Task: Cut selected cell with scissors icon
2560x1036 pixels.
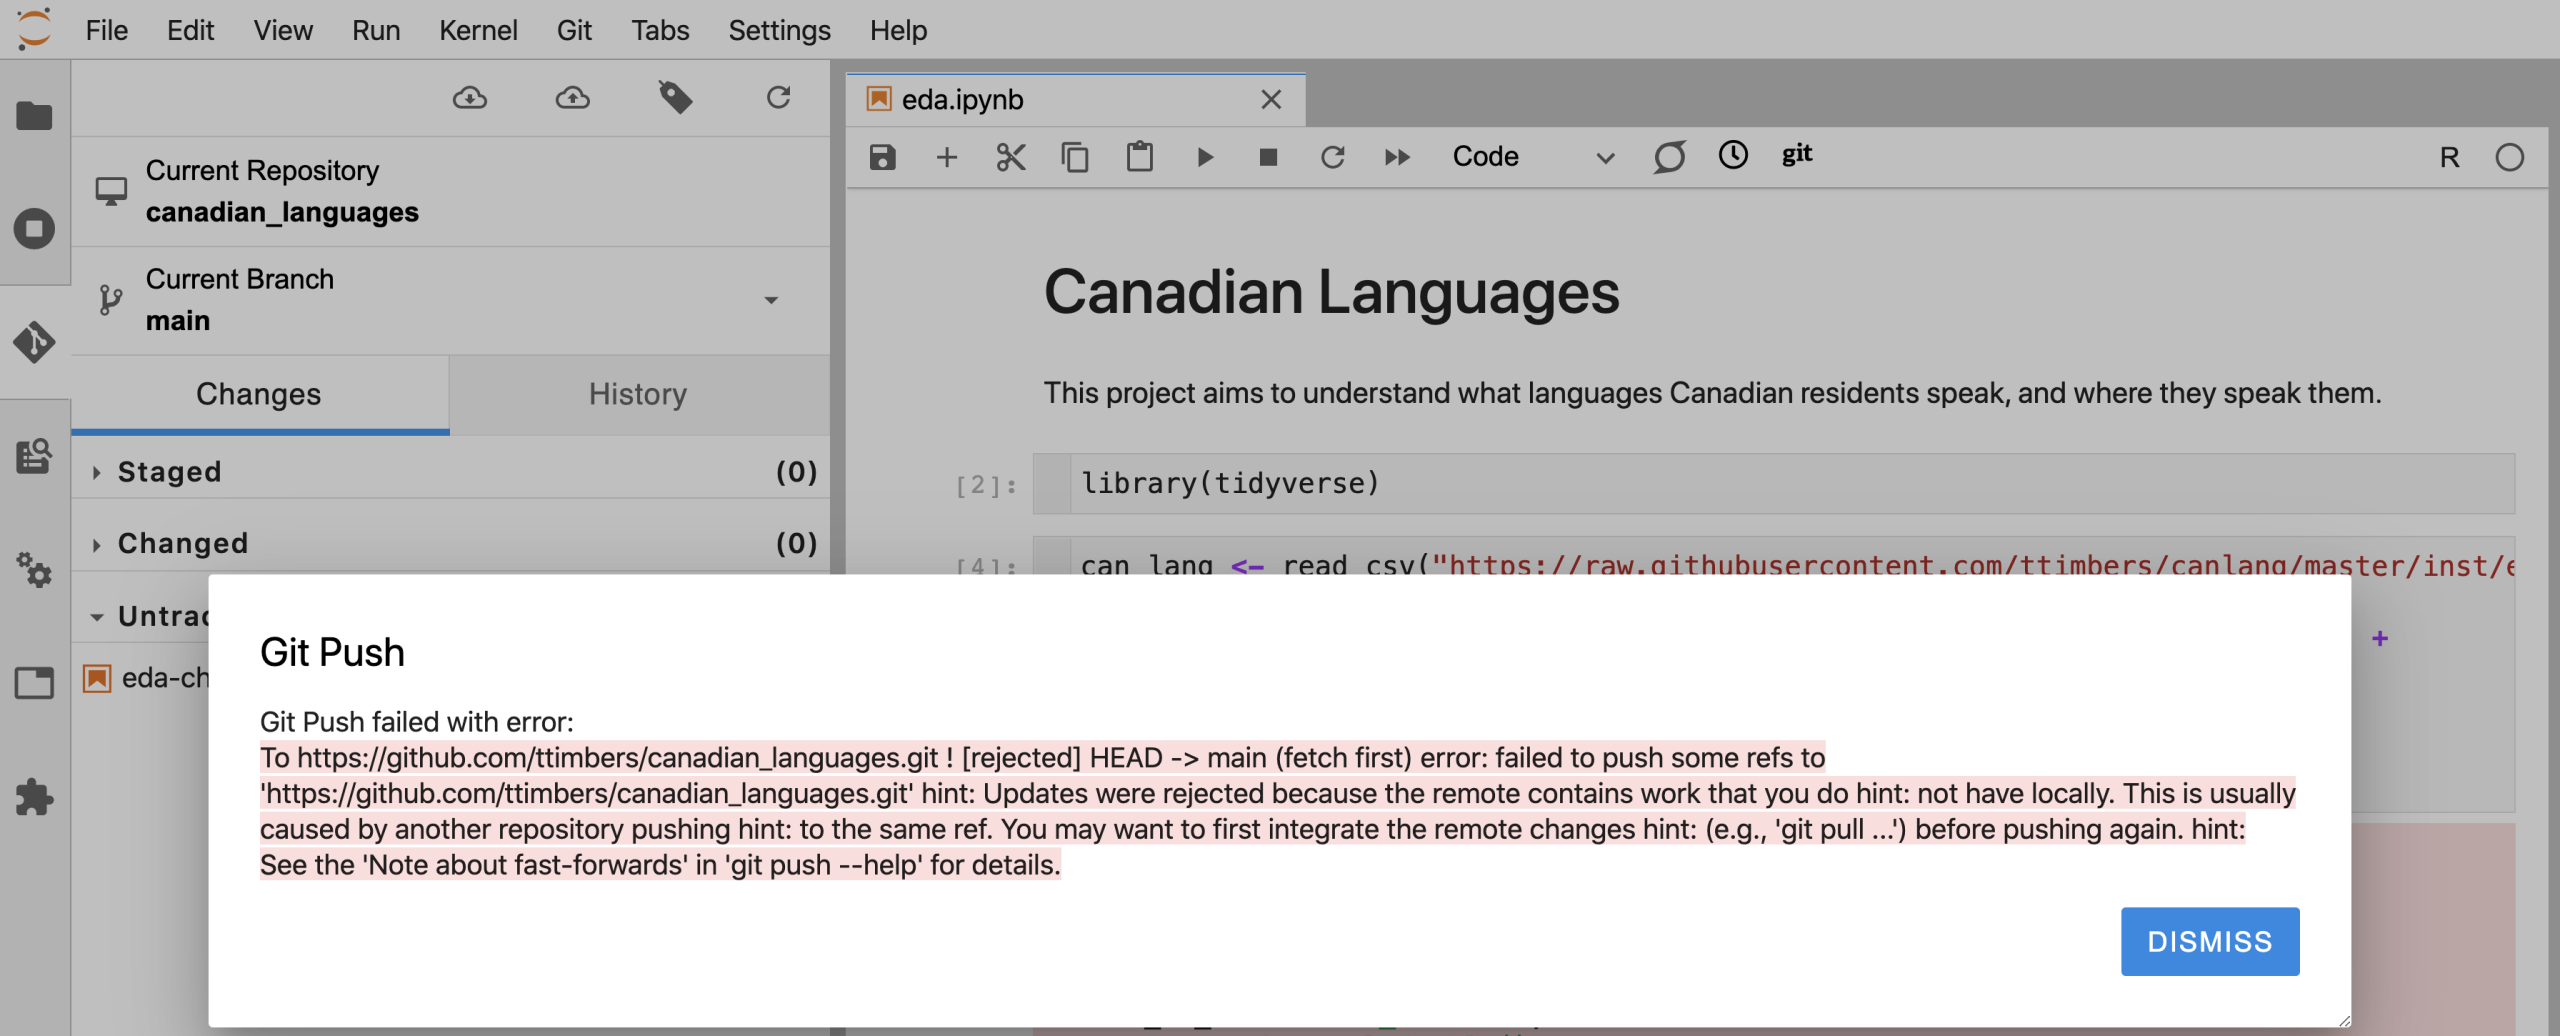Action: 1011,157
